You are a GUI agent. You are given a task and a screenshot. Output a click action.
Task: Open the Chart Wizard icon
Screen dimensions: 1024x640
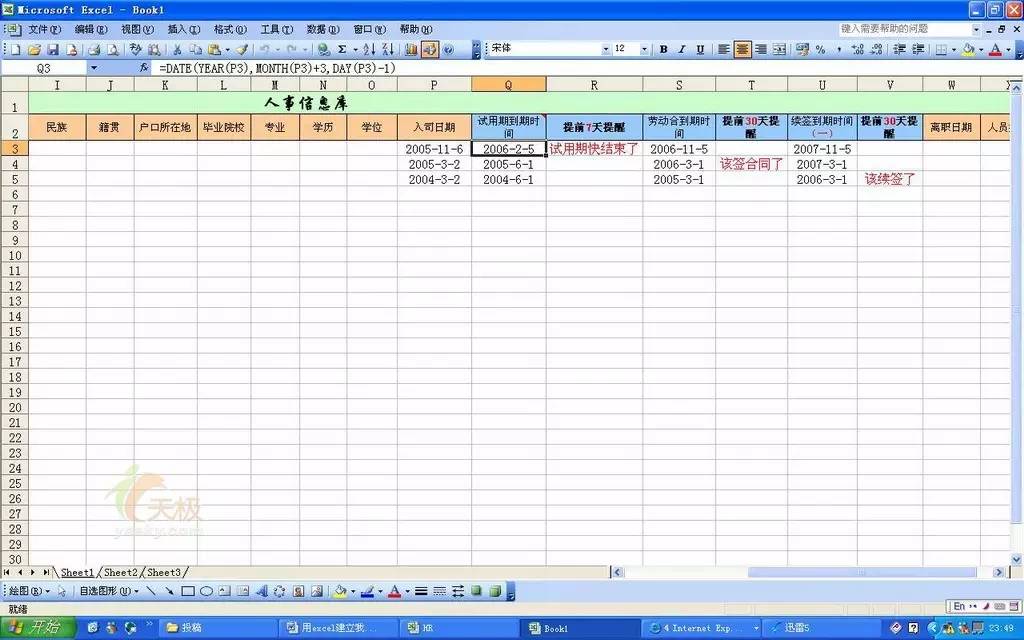point(411,49)
